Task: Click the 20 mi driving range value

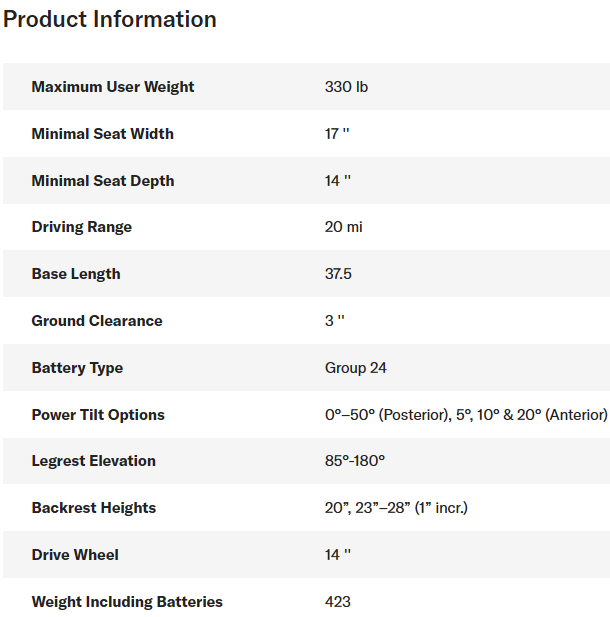Action: tap(343, 227)
